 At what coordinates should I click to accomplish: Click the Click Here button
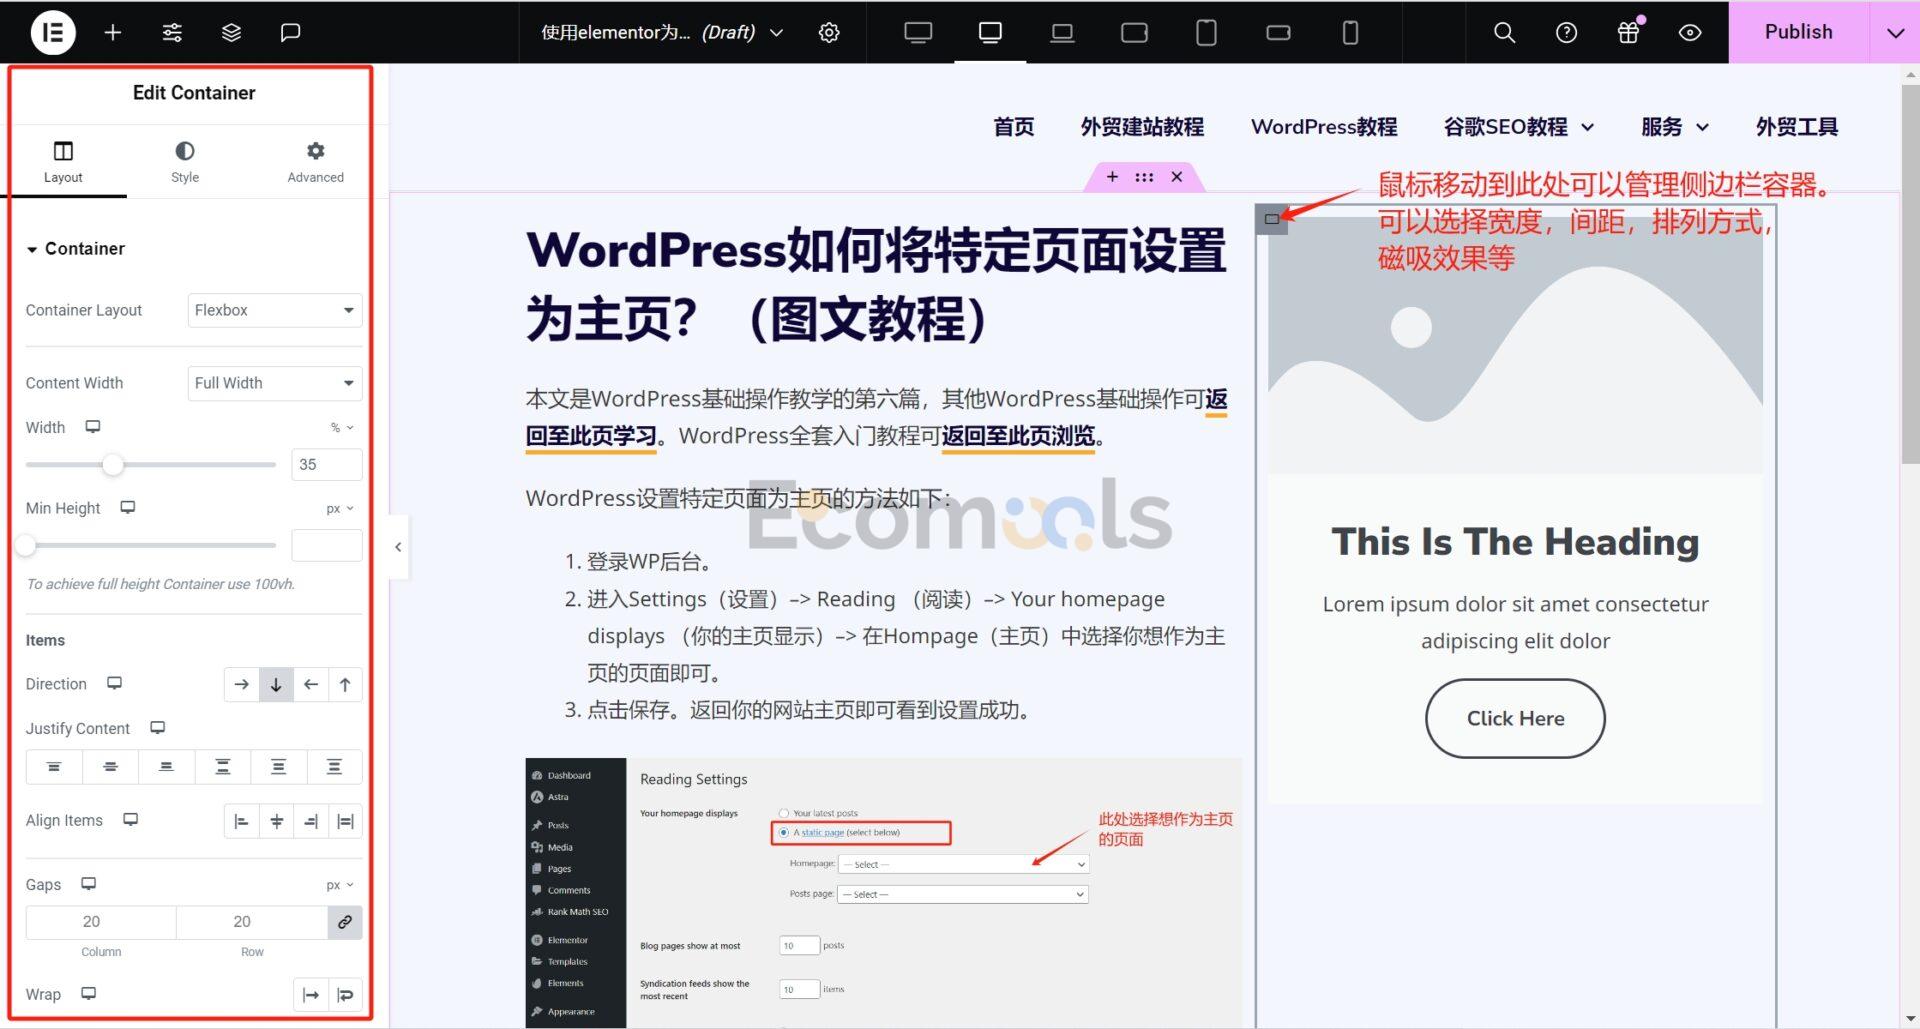[x=1515, y=718]
